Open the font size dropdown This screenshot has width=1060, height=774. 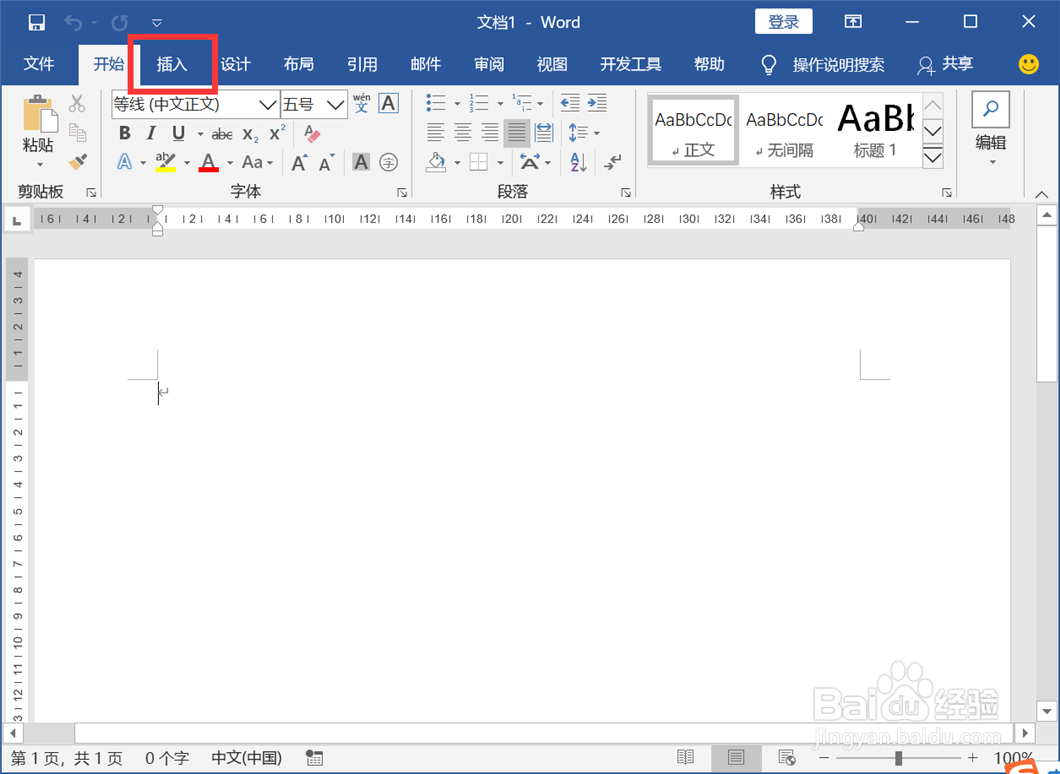(x=336, y=104)
